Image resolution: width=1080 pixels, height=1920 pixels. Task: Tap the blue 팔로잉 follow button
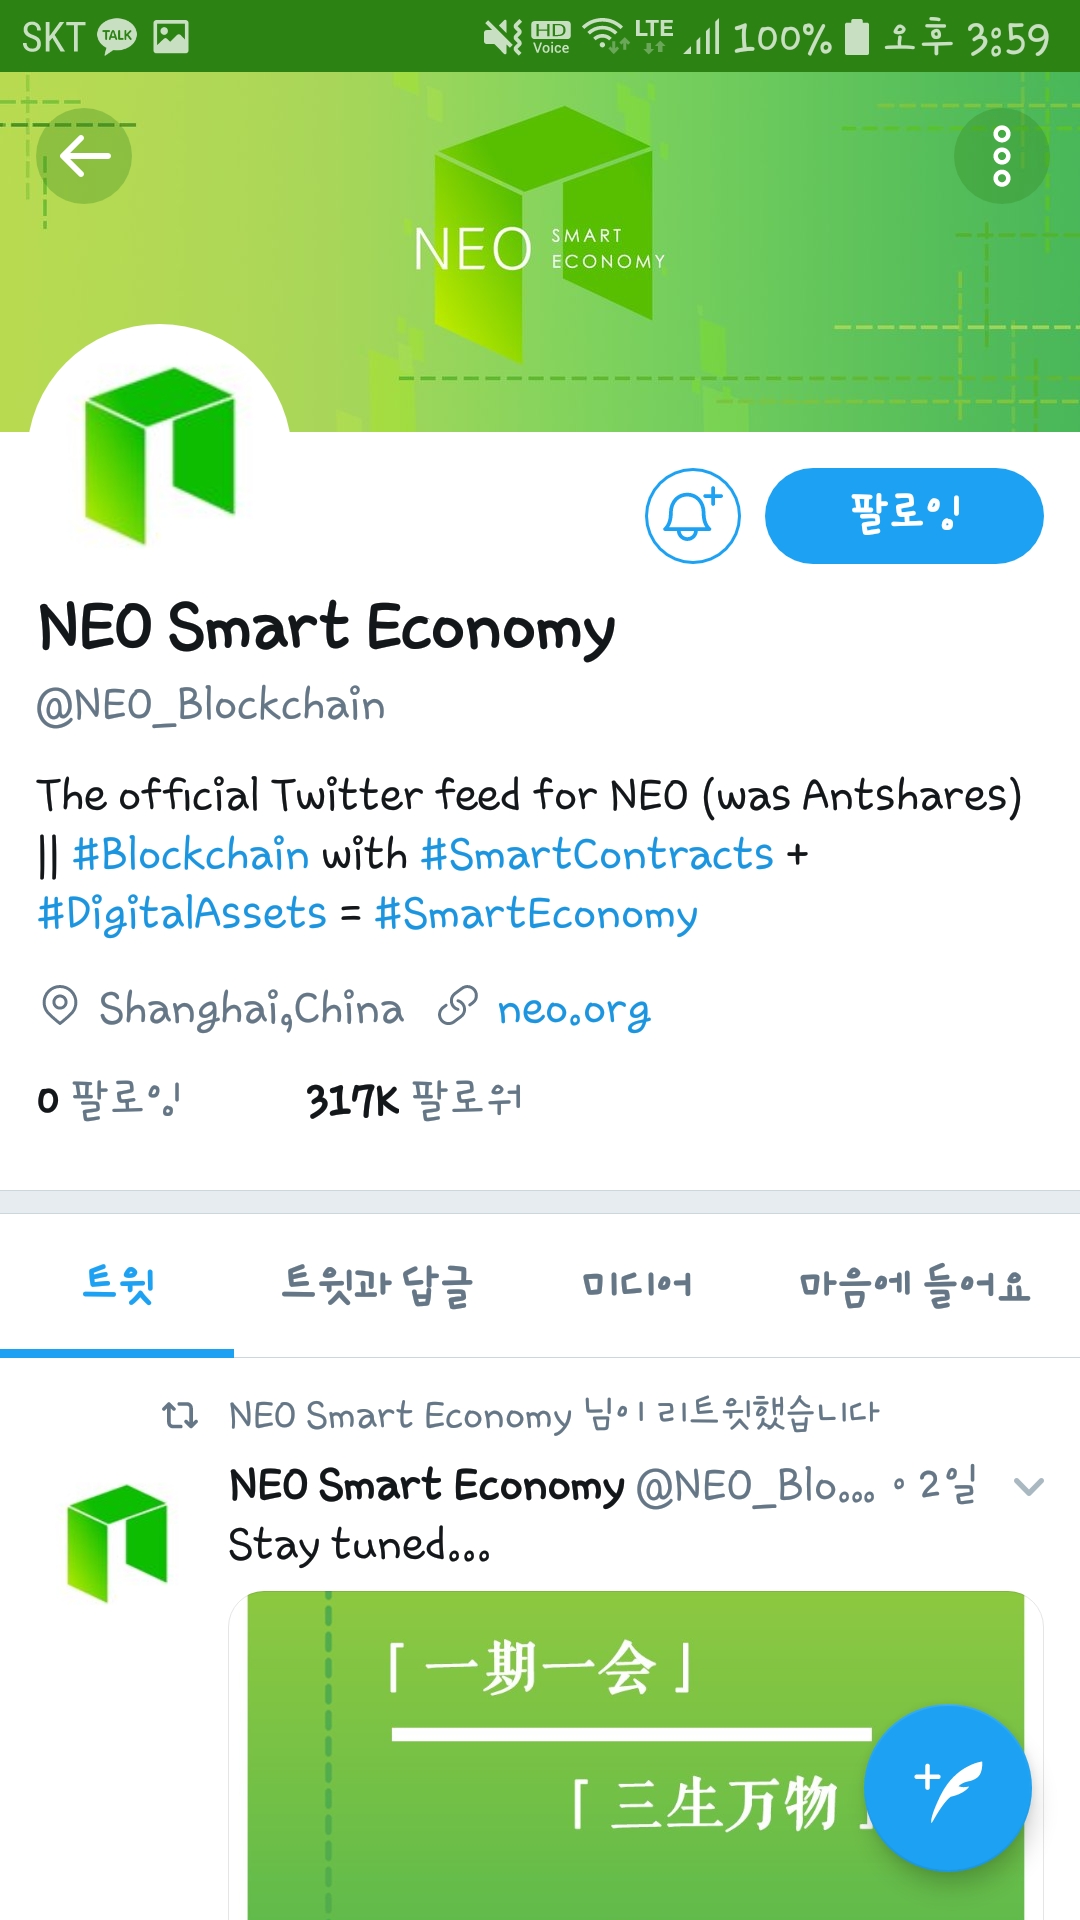(904, 516)
